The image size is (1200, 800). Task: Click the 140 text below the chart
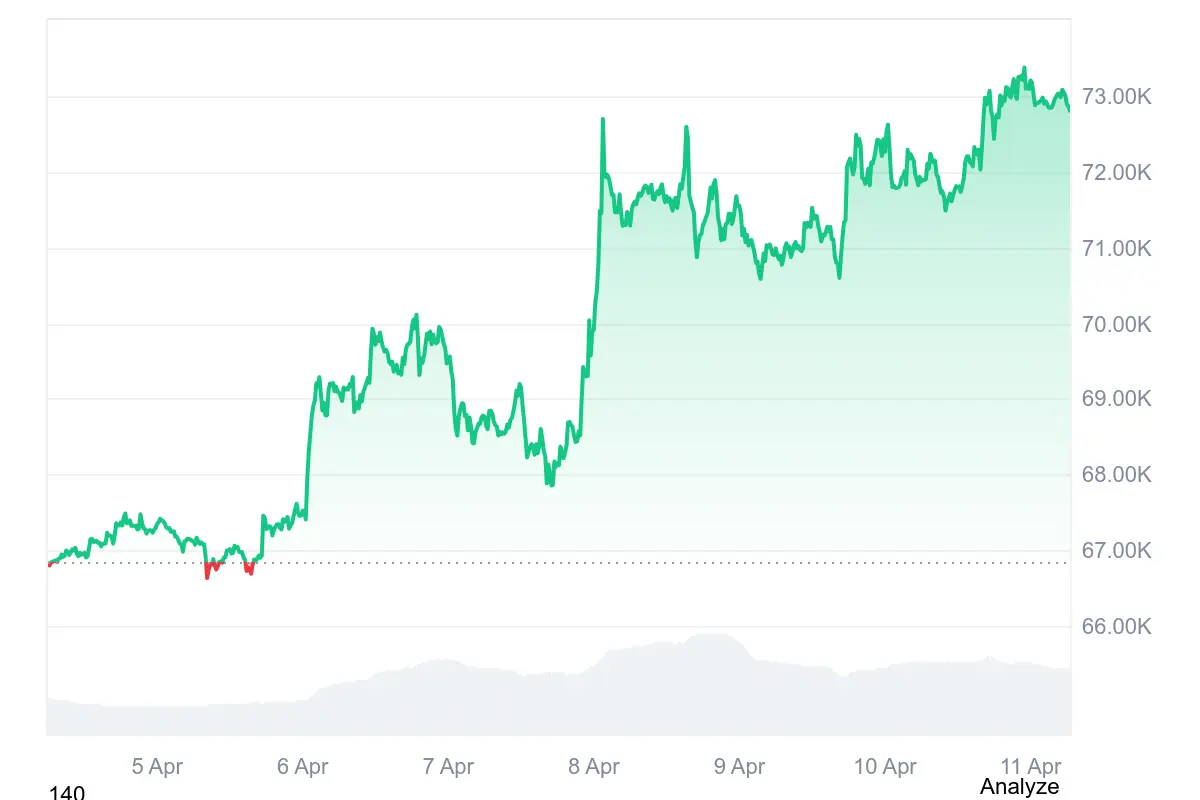tap(67, 793)
